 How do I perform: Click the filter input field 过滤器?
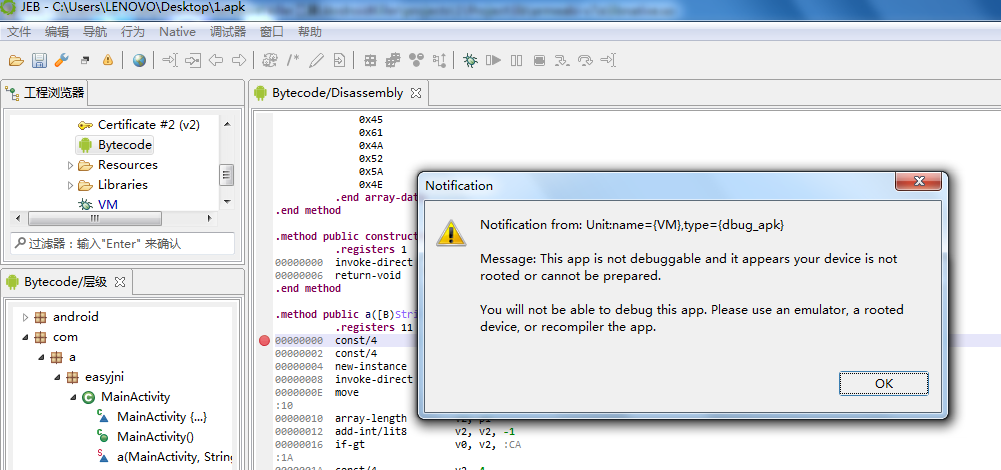click(x=123, y=243)
